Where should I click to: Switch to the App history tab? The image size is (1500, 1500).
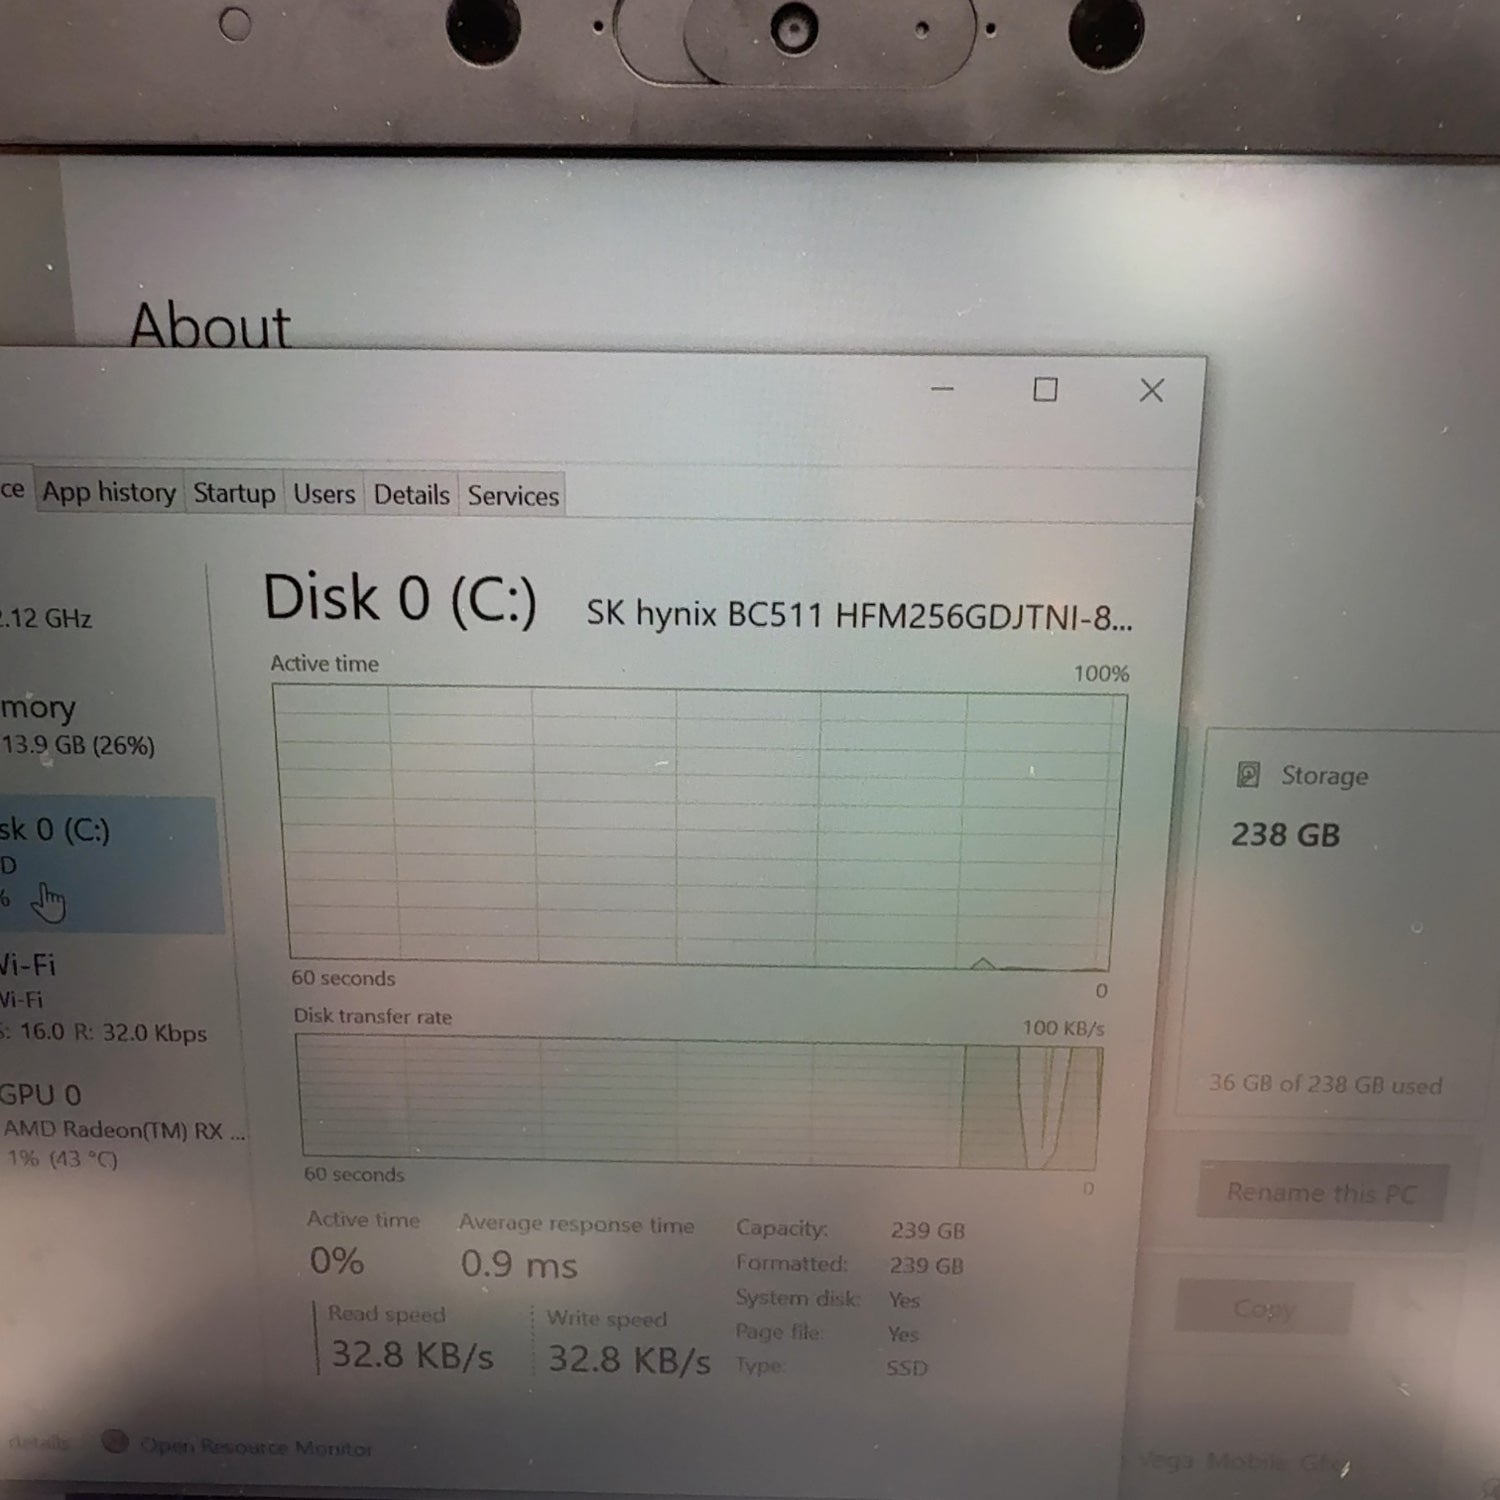click(x=109, y=492)
